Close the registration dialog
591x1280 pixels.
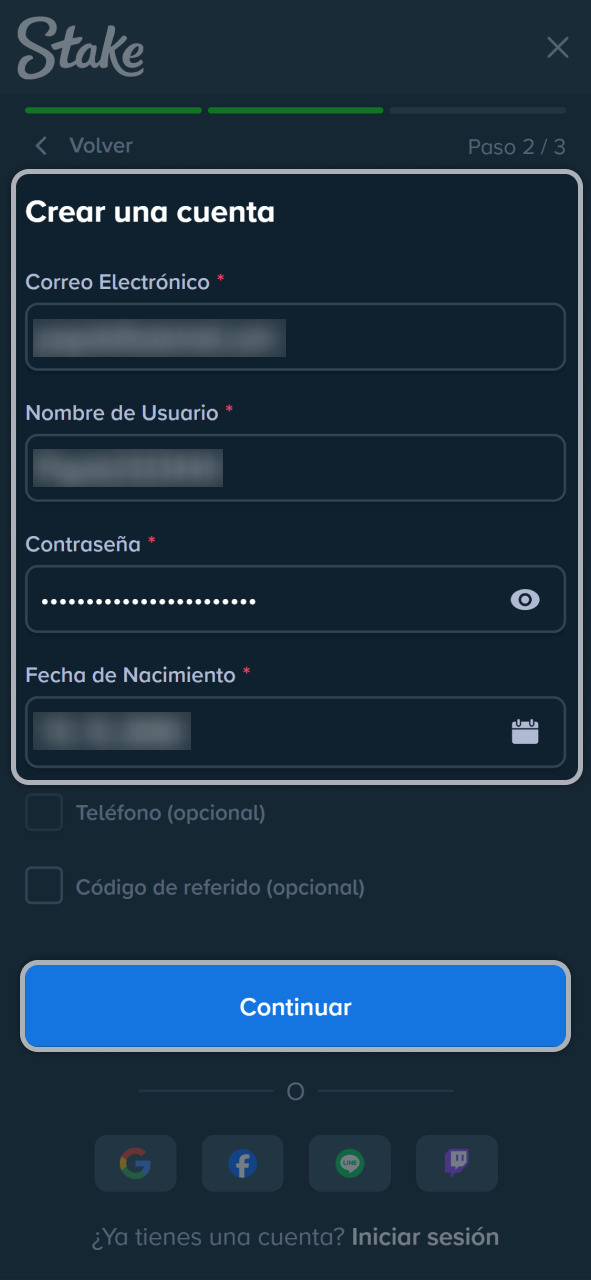(557, 47)
